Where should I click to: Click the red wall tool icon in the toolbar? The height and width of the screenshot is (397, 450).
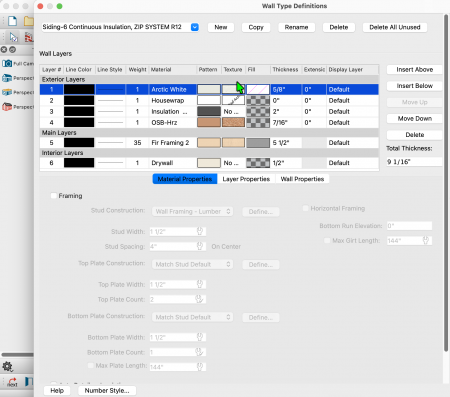click(x=29, y=37)
